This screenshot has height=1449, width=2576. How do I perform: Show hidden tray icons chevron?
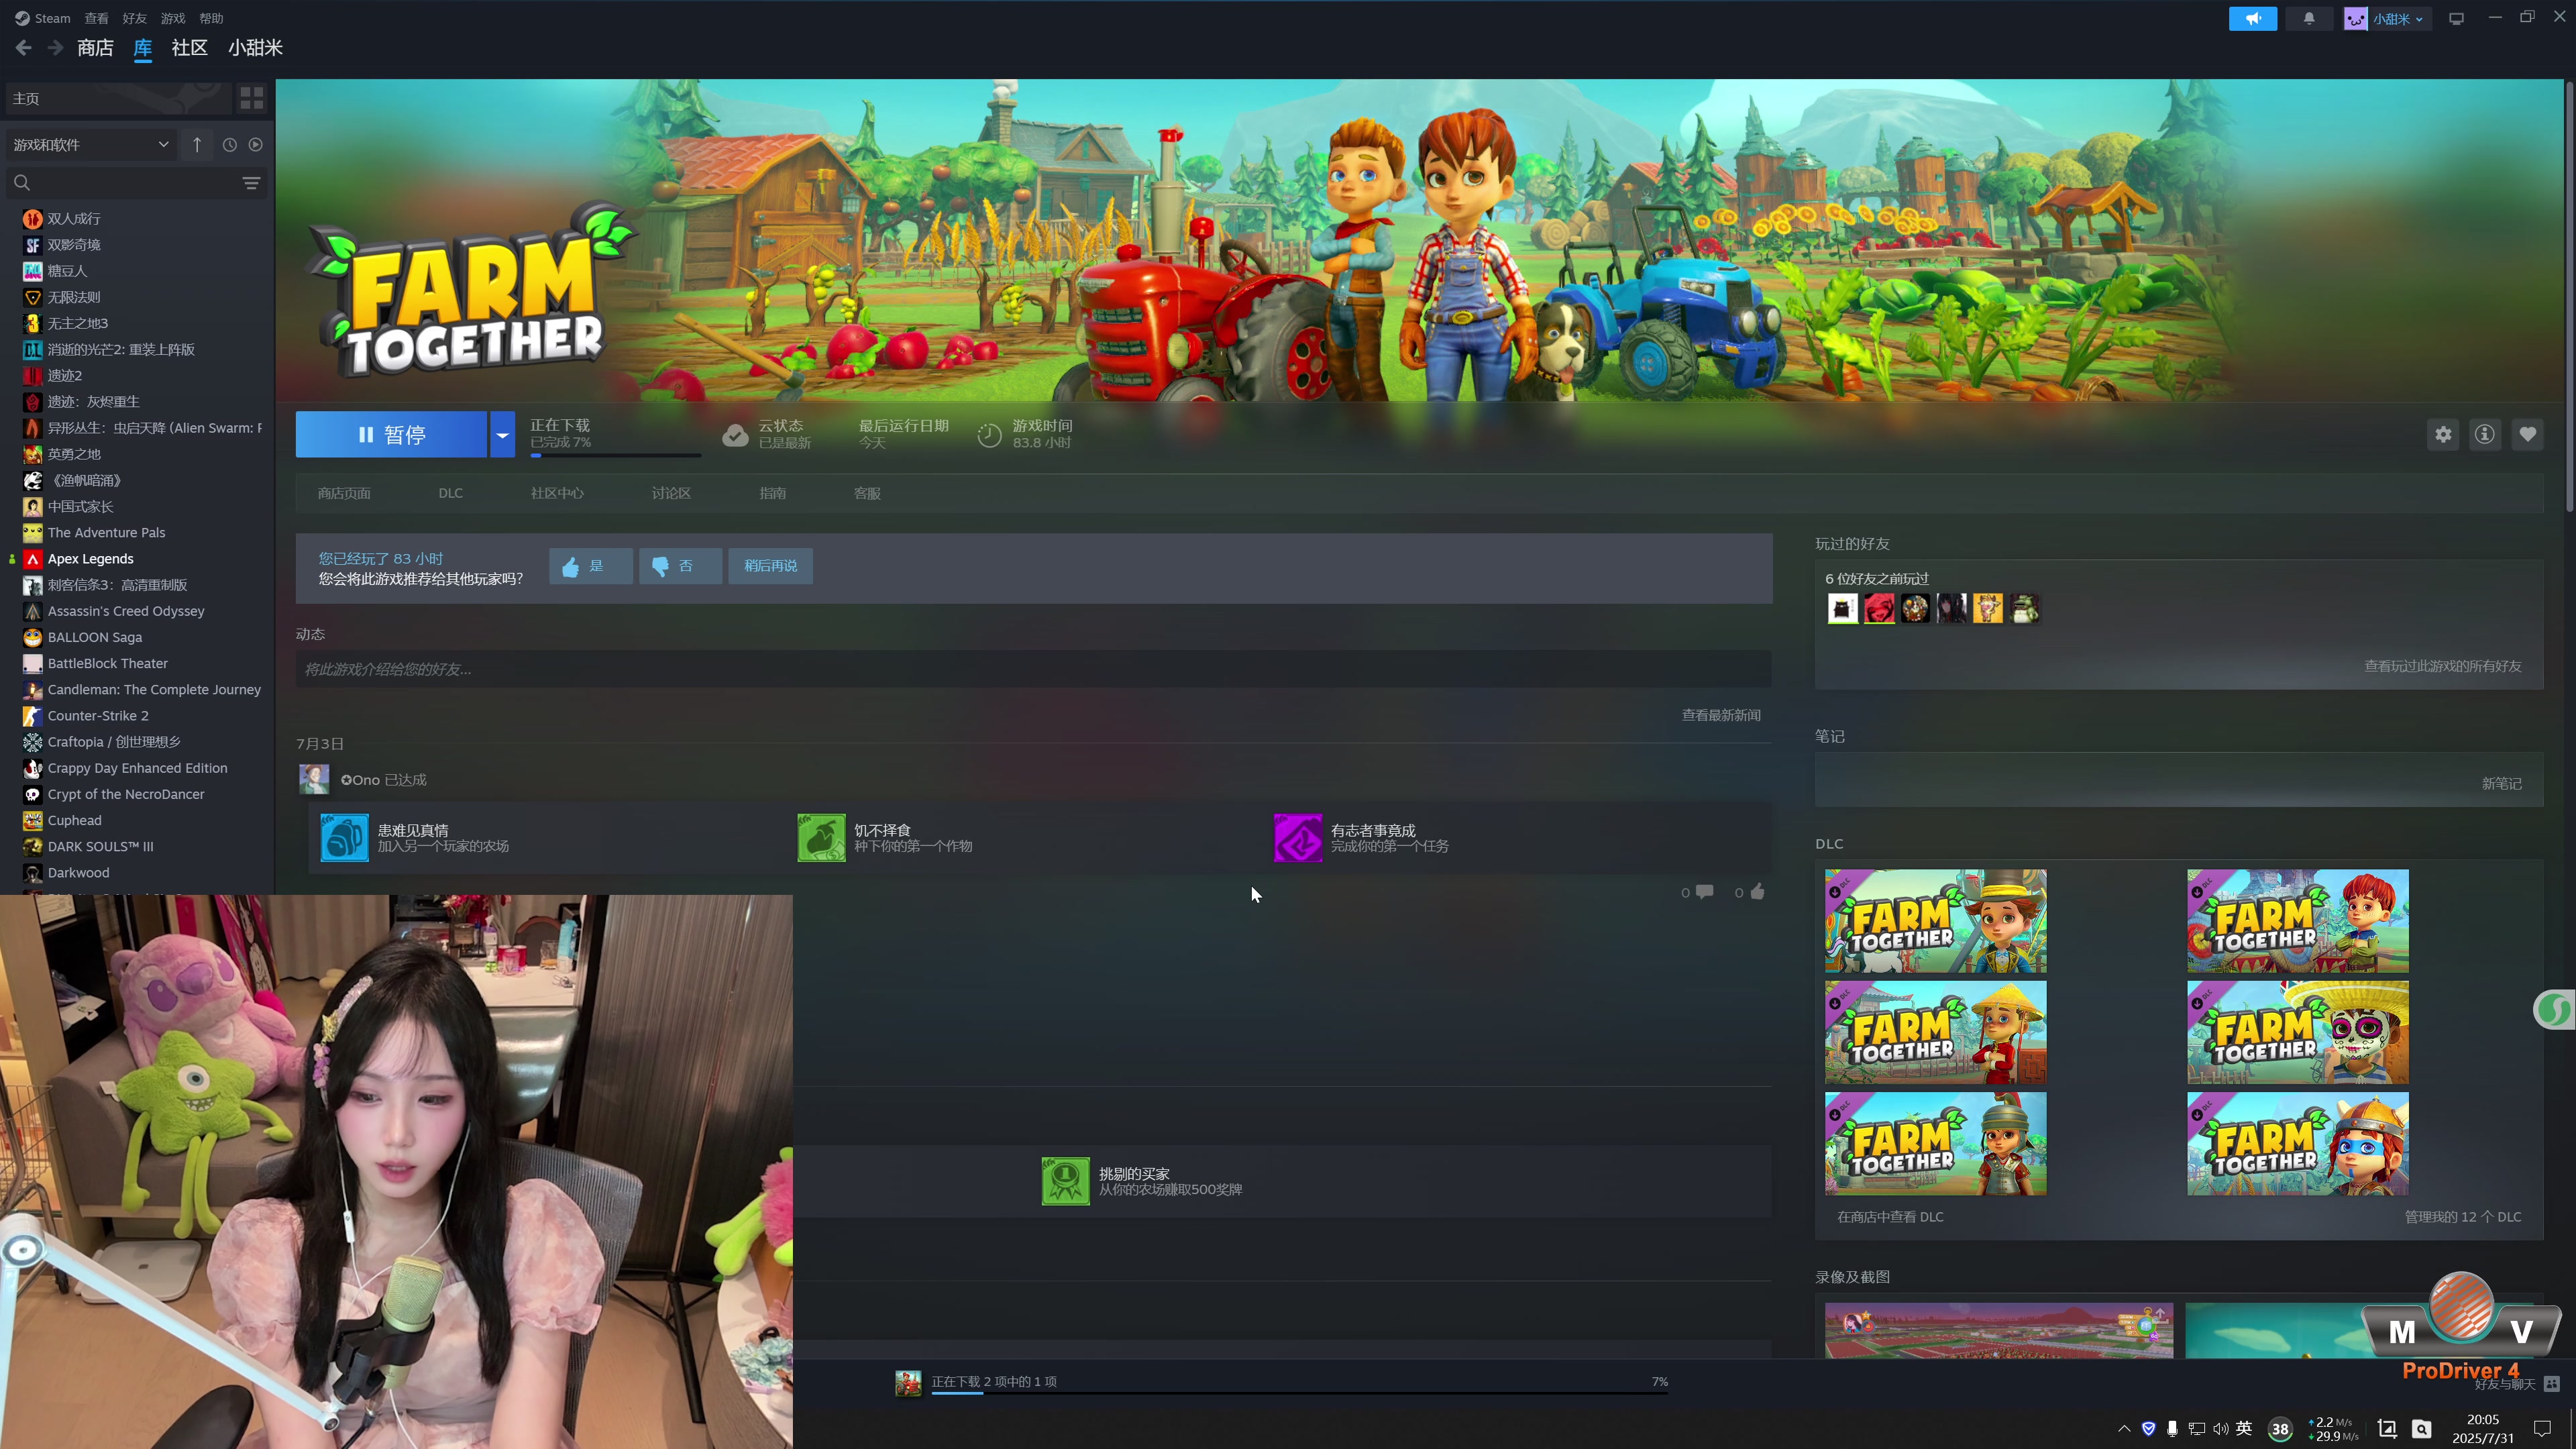point(2124,1428)
